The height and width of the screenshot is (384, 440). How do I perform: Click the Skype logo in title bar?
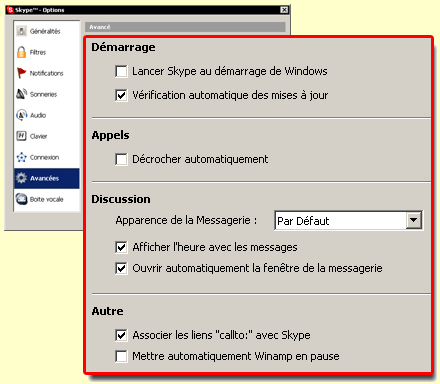point(10,10)
